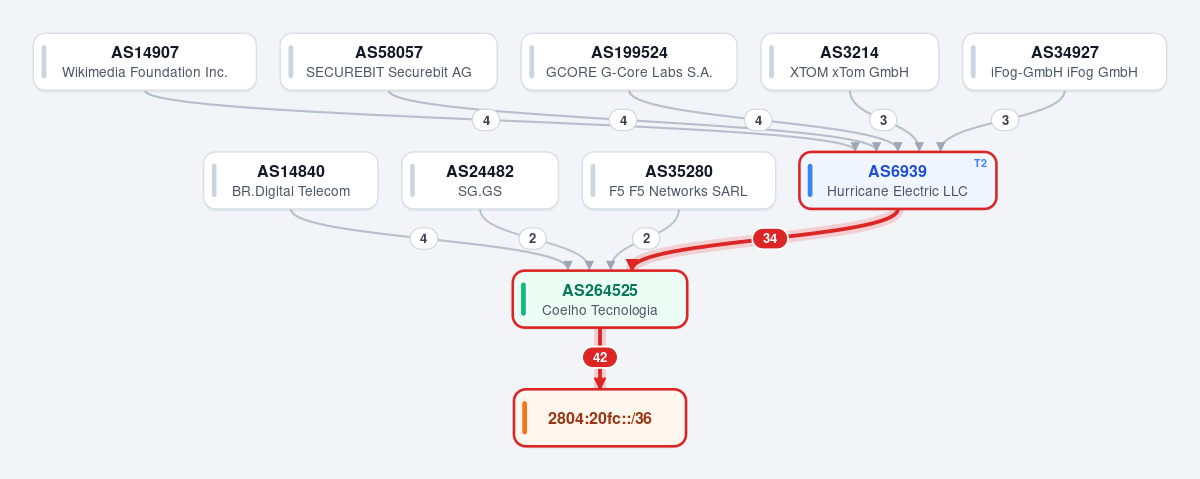Select the AS199524 GCORE G-Core Labs node

tap(629, 62)
